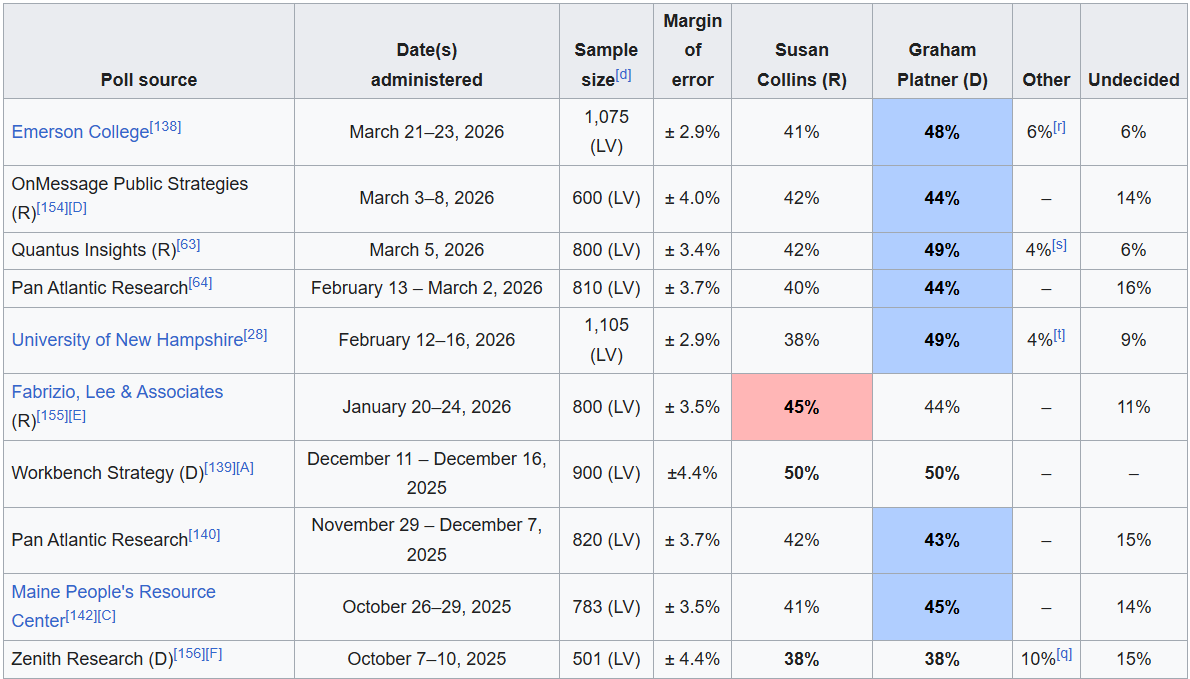This screenshot has height=679, width=1190.
Task: Open the University of New Hampshire link
Action: click(x=127, y=340)
